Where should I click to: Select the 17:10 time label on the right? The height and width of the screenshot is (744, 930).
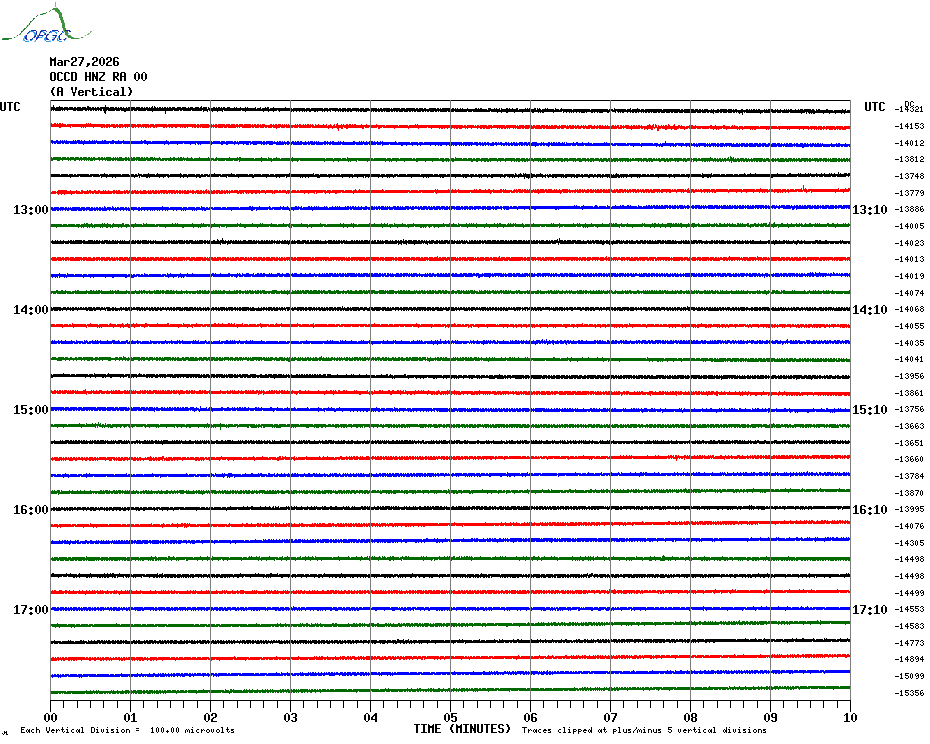coord(869,610)
